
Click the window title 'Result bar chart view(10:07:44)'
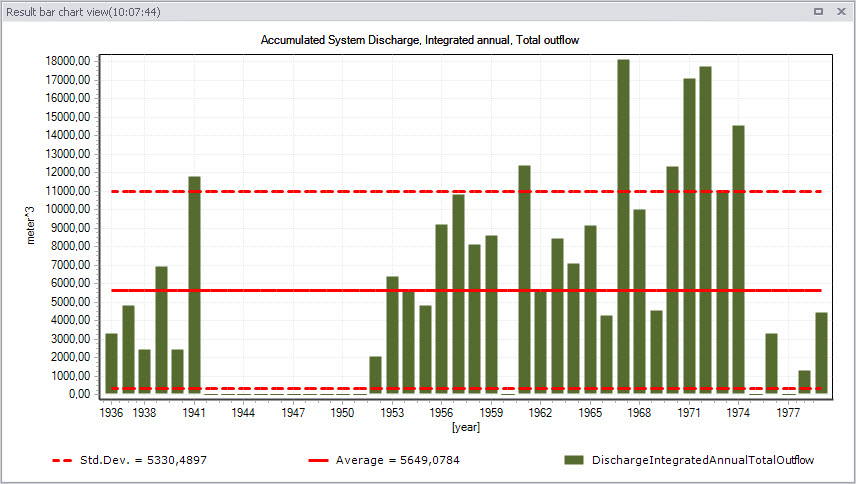coord(84,12)
